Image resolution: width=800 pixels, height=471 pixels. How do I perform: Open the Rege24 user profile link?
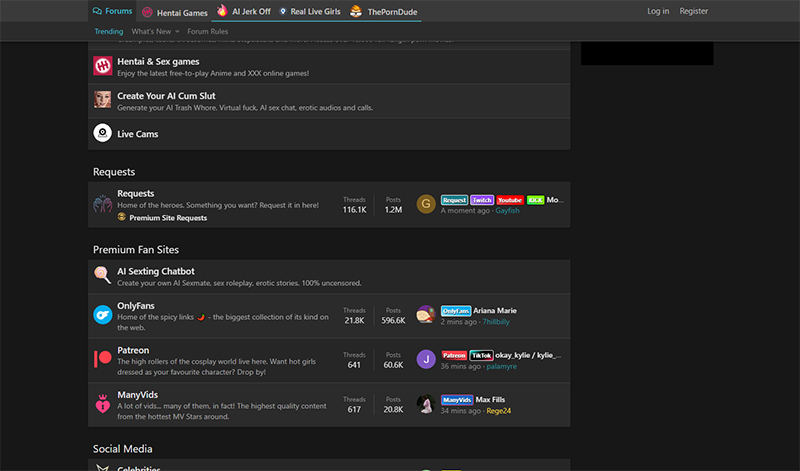point(498,410)
